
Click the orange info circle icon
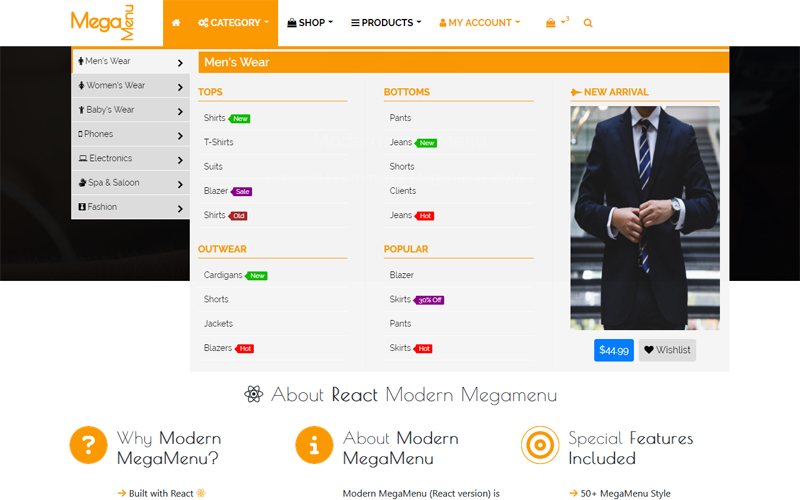click(314, 446)
